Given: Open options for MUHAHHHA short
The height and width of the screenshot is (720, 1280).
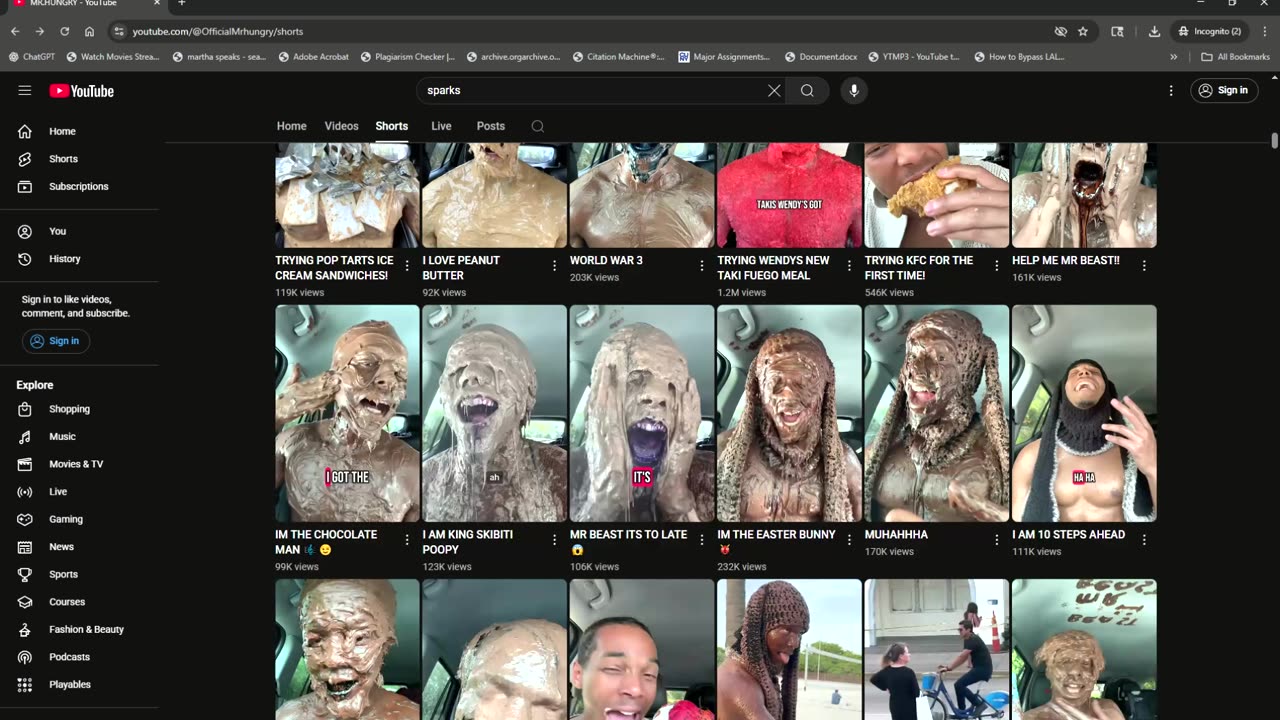Looking at the screenshot, I should pyautogui.click(x=996, y=540).
